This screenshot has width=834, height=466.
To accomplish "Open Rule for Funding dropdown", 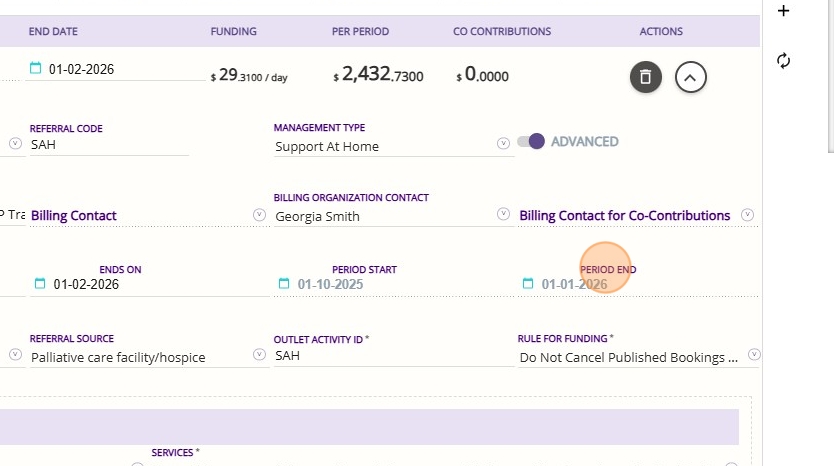I will [754, 355].
